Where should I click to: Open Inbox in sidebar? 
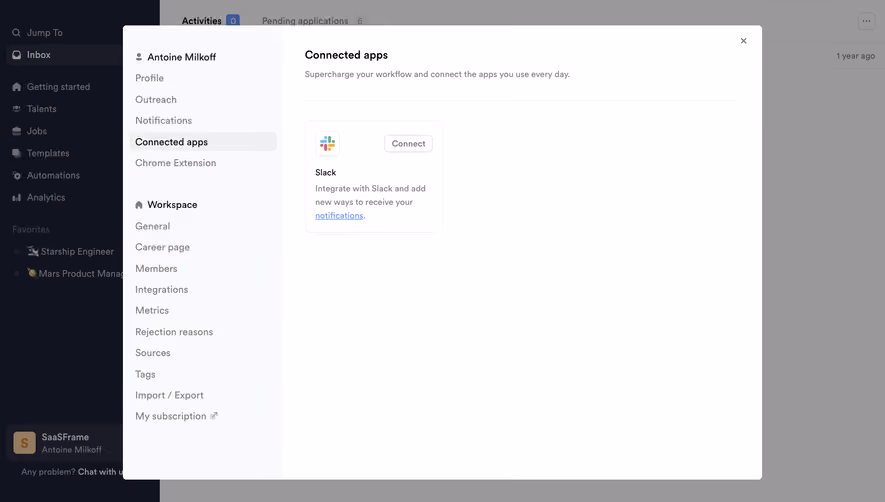pyautogui.click(x=38, y=55)
